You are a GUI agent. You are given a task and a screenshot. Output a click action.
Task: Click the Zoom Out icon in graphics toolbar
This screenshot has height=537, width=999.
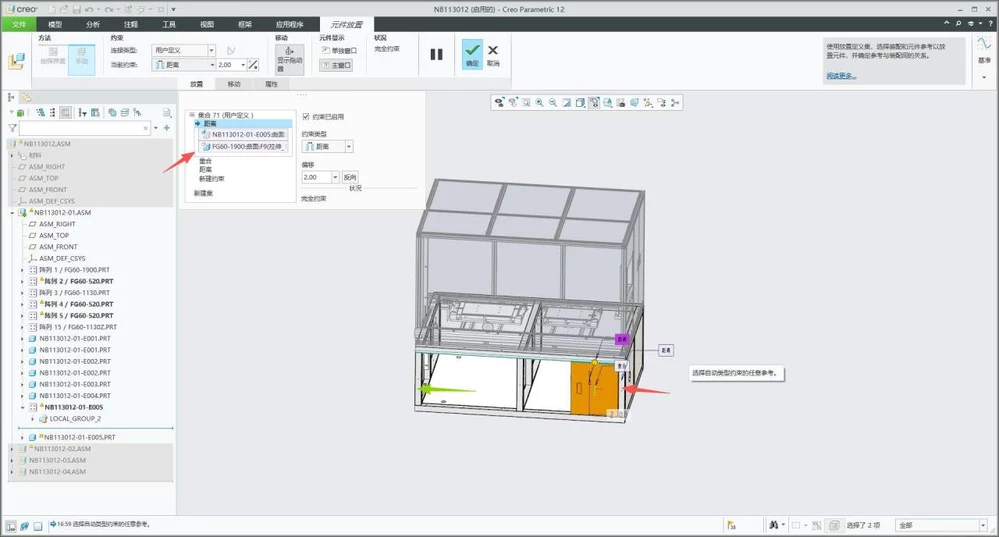click(x=553, y=103)
